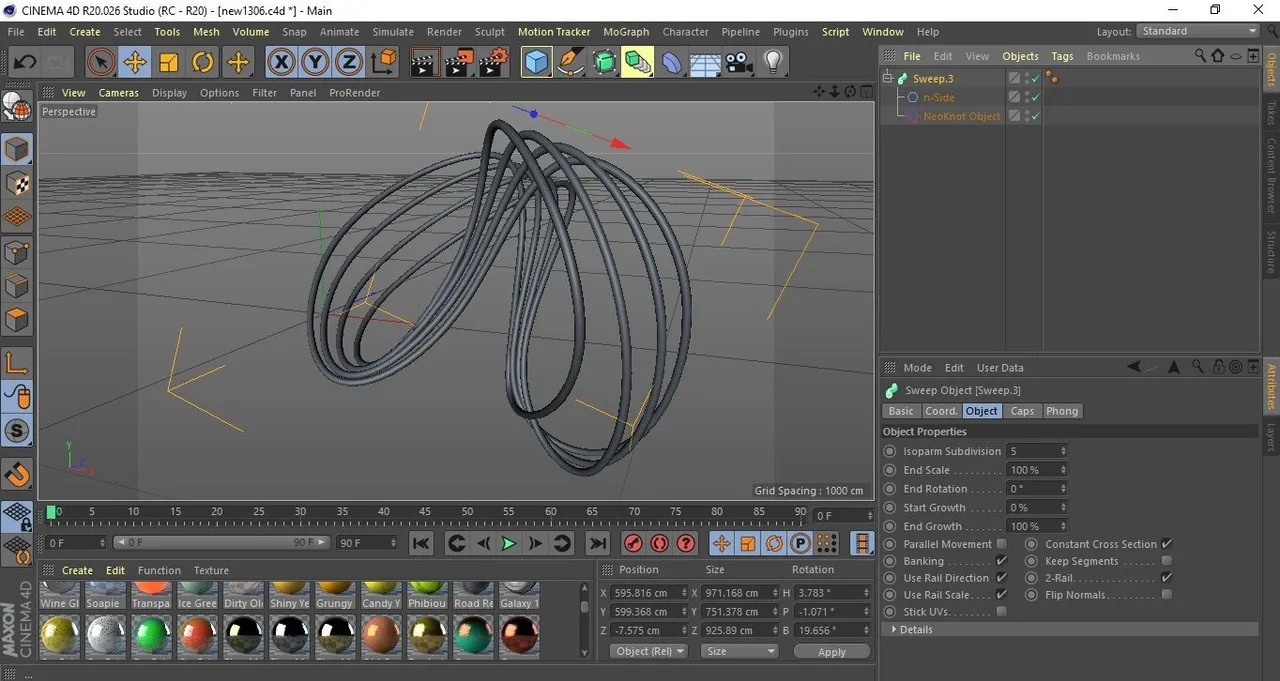Open the material manager Create menu
Image resolution: width=1280 pixels, height=681 pixels.
point(77,571)
